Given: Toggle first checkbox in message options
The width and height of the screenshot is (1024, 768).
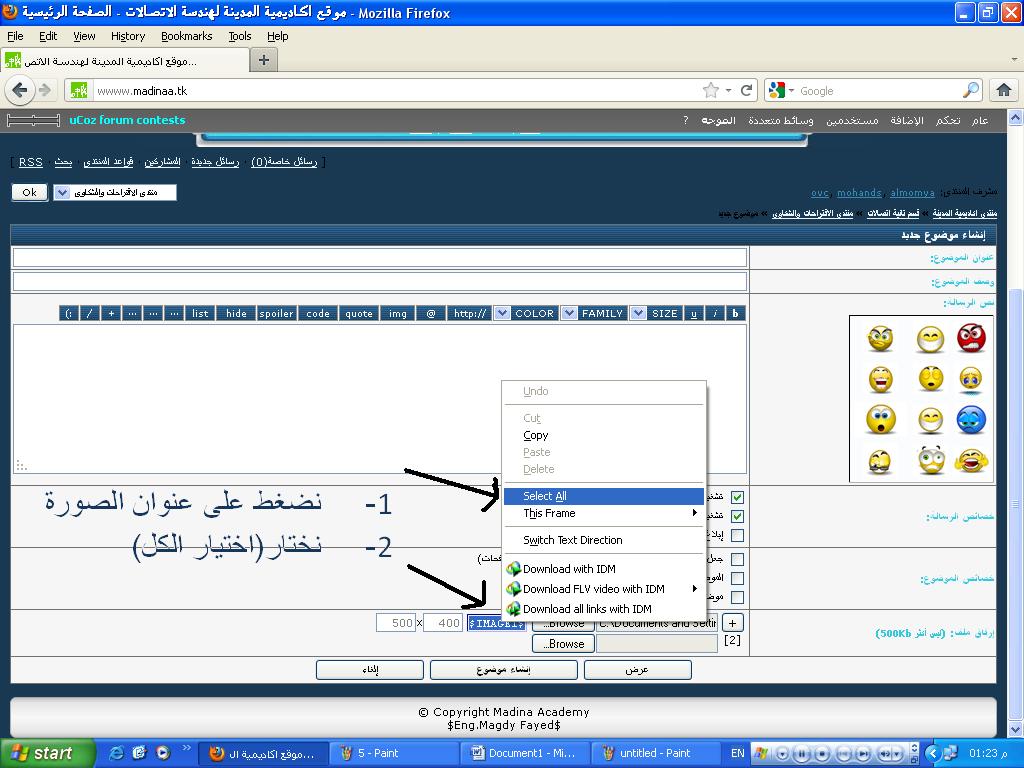Looking at the screenshot, I should (x=737, y=497).
